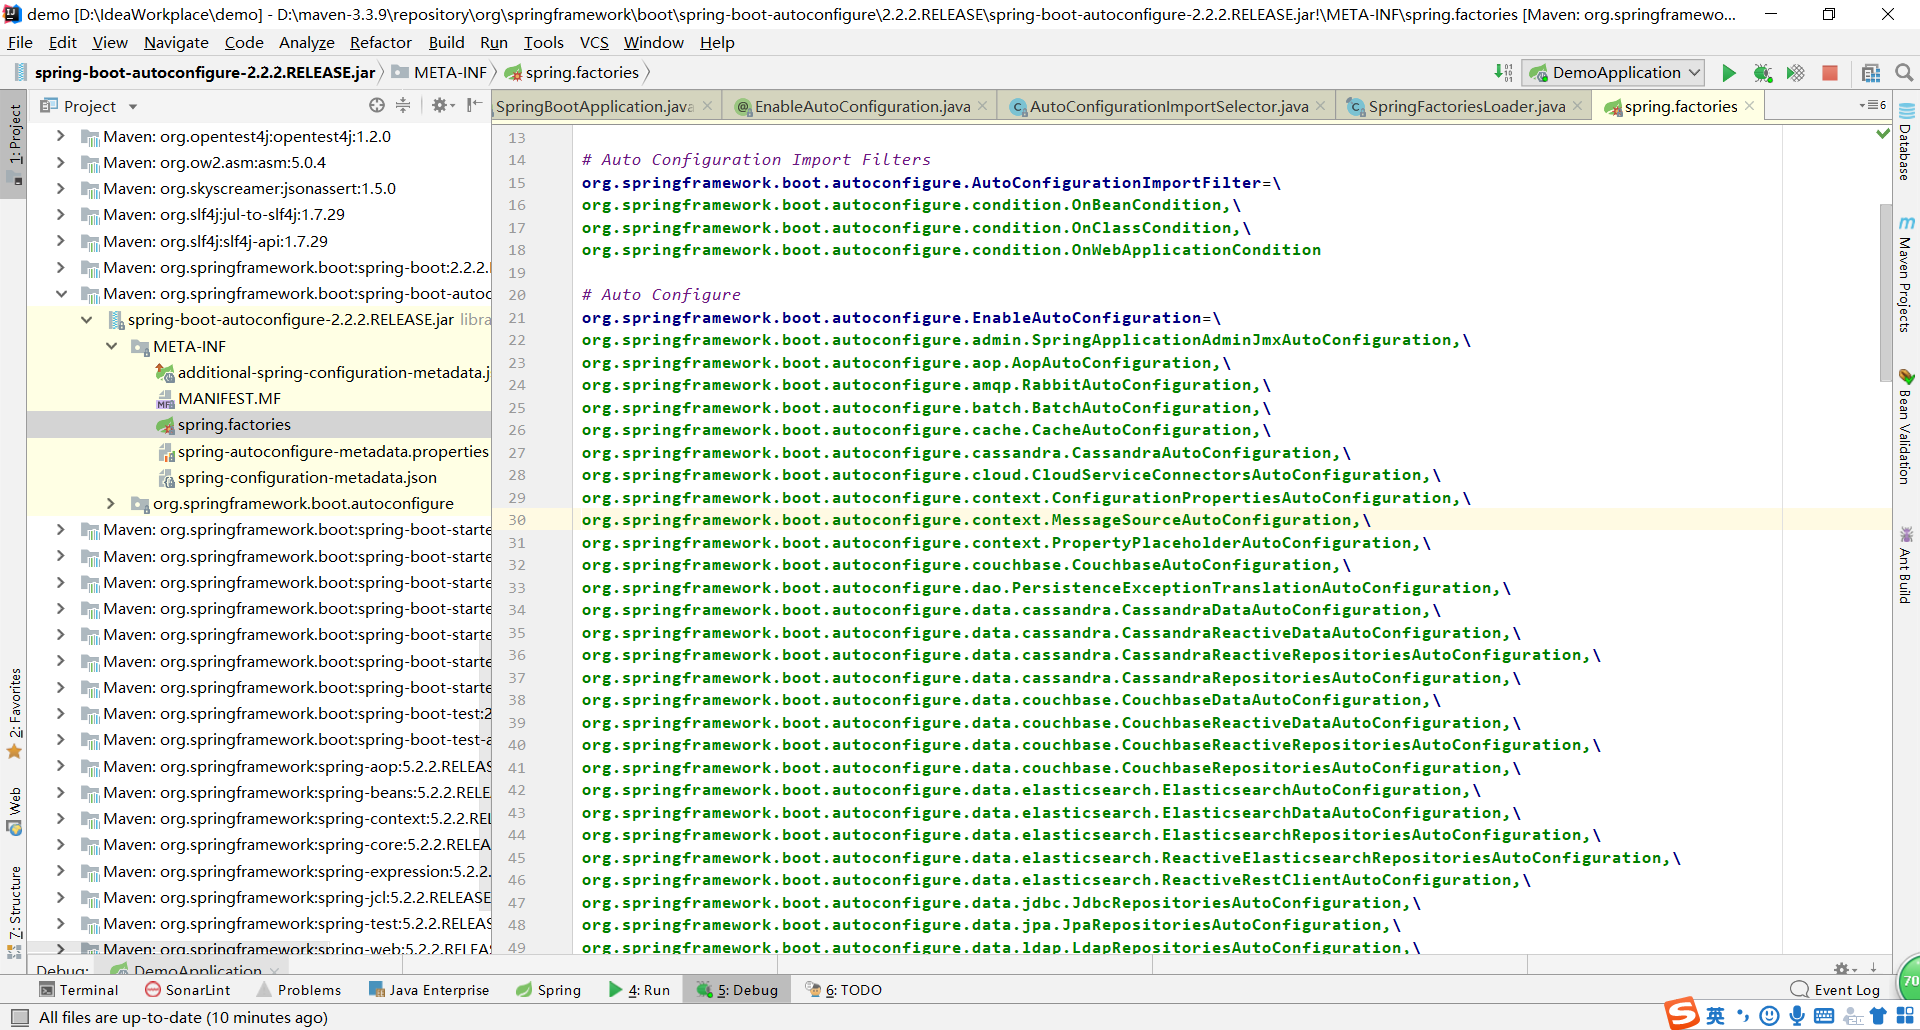Screen dimensions: 1920x1030
Task: Open the Terminal tool window
Action: coord(78,990)
